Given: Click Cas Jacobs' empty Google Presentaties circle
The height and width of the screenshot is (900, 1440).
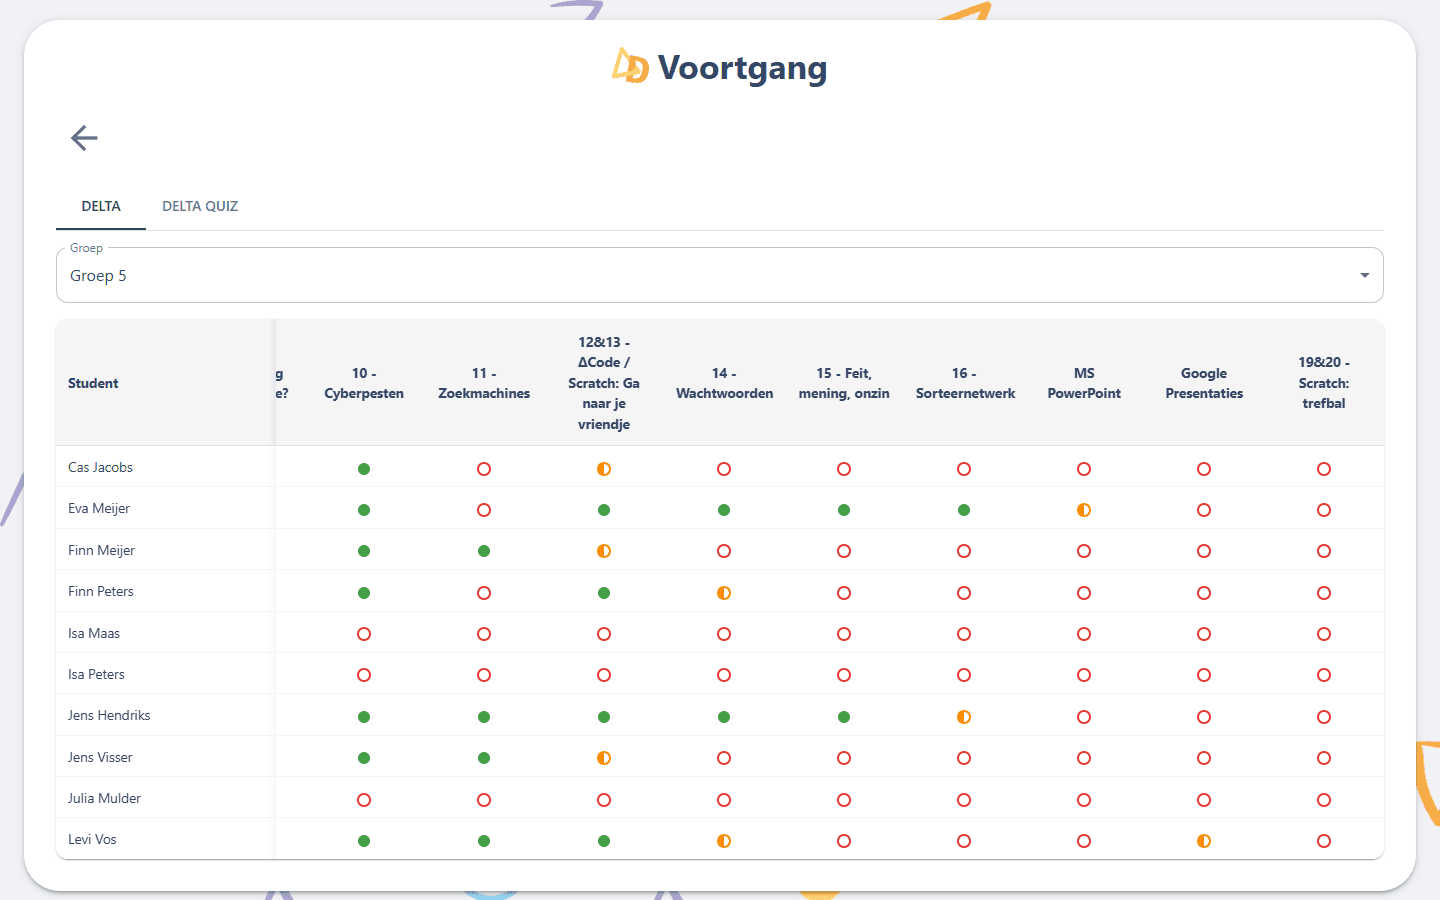Looking at the screenshot, I should coord(1204,469).
